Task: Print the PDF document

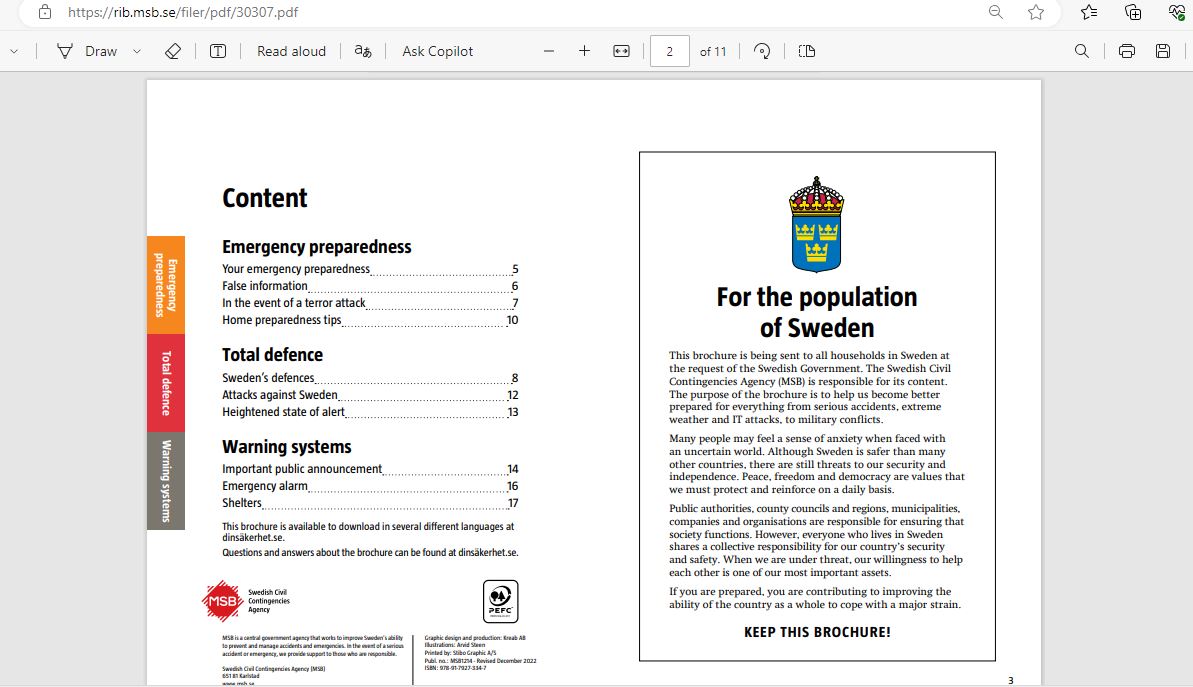Action: click(1127, 51)
